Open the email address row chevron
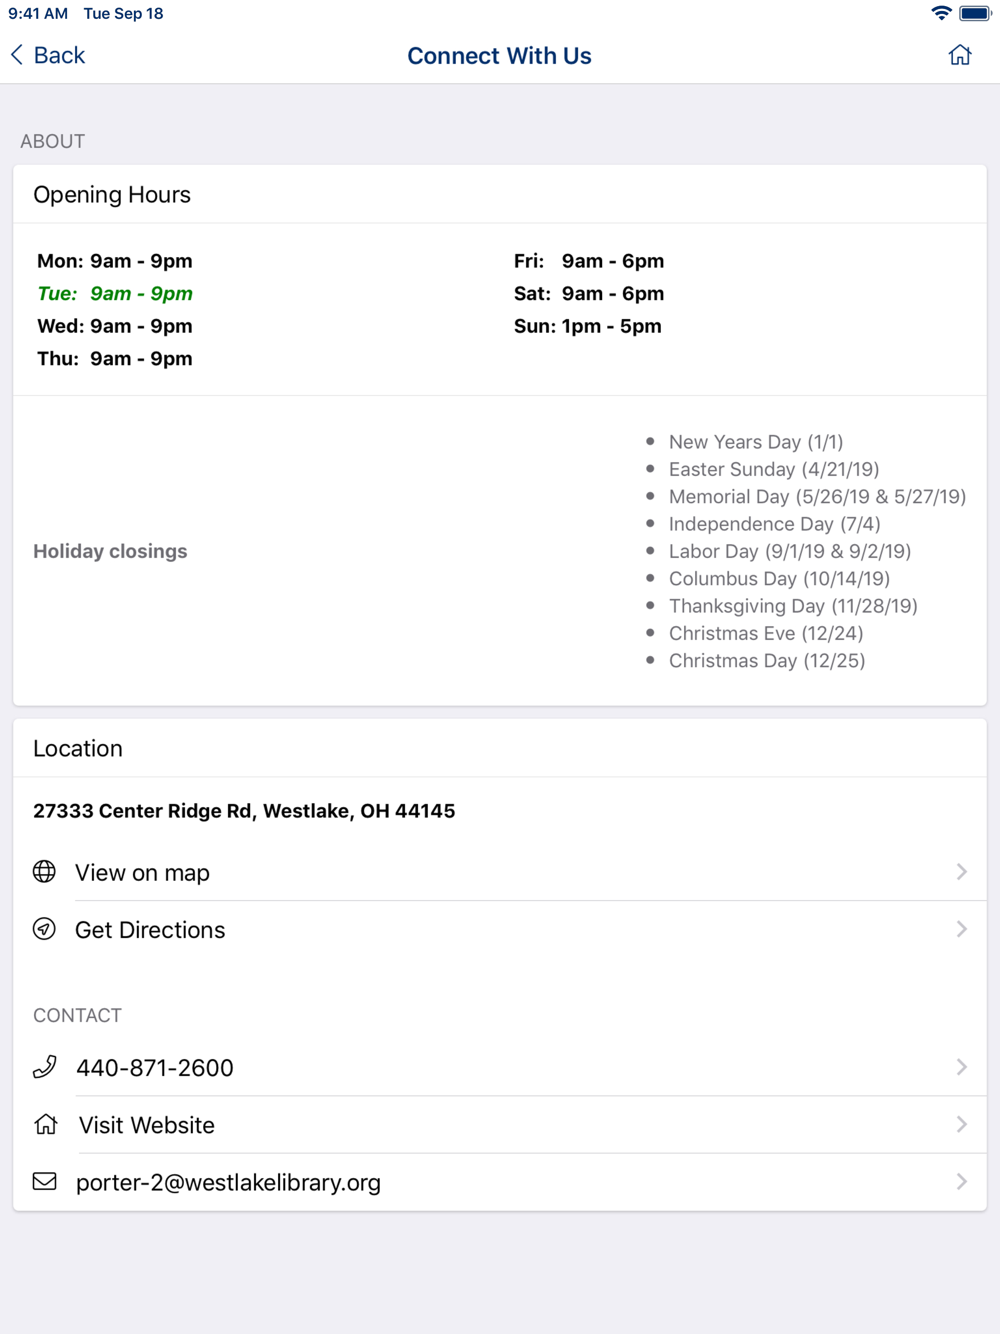 [961, 1181]
